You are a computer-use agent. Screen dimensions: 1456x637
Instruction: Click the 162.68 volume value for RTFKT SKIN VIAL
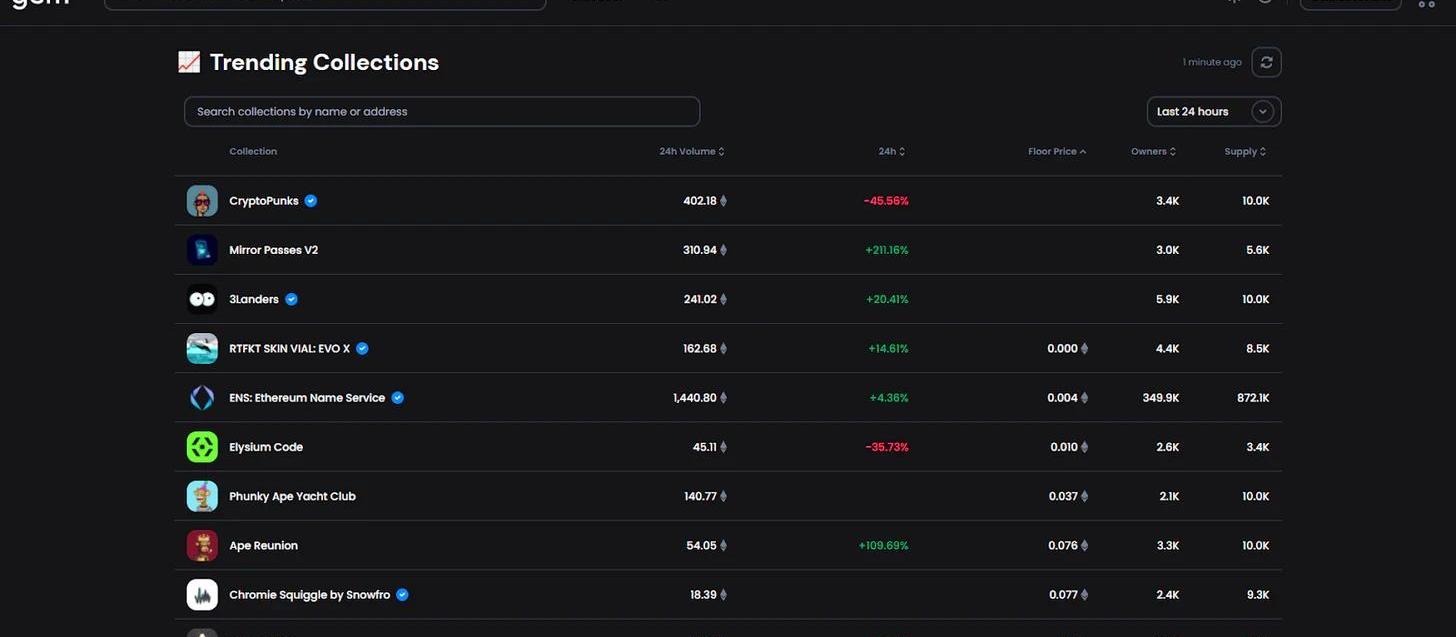pos(700,349)
